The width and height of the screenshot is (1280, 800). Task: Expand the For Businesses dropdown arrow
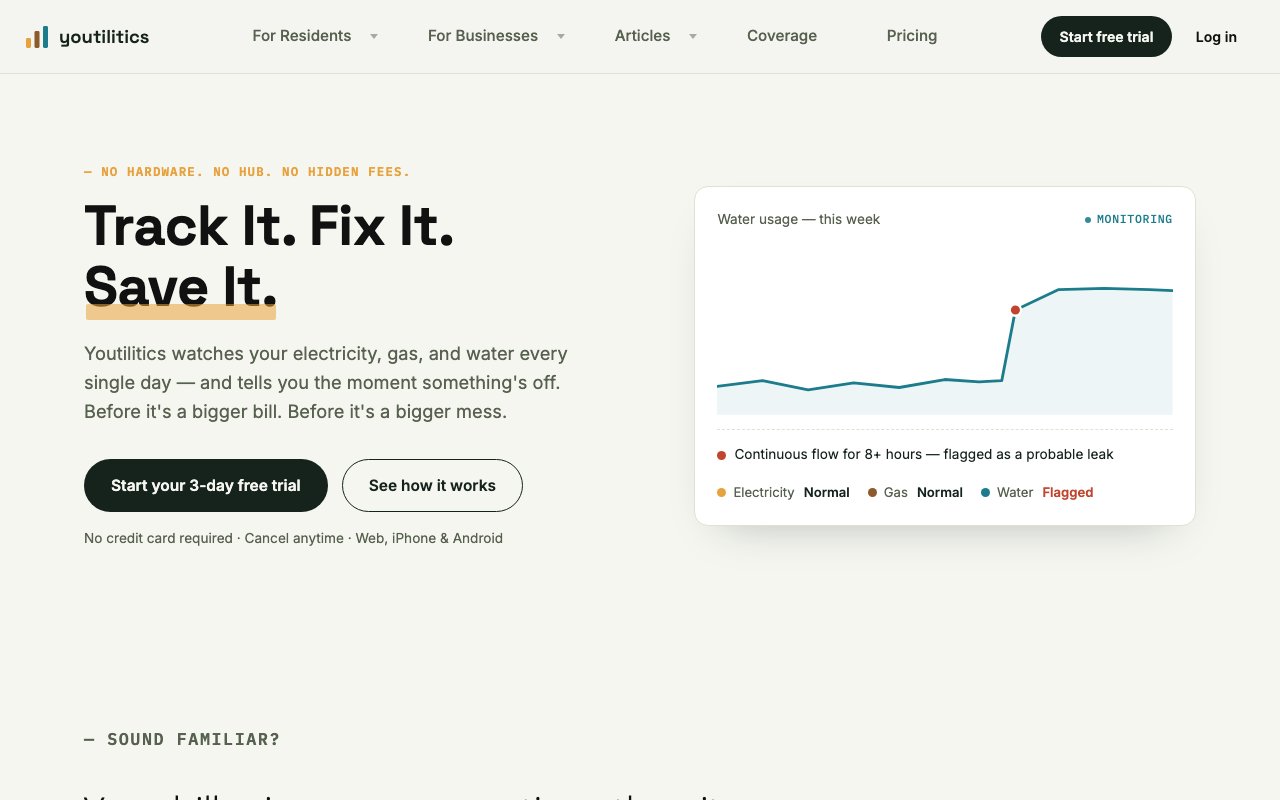pyautogui.click(x=561, y=36)
